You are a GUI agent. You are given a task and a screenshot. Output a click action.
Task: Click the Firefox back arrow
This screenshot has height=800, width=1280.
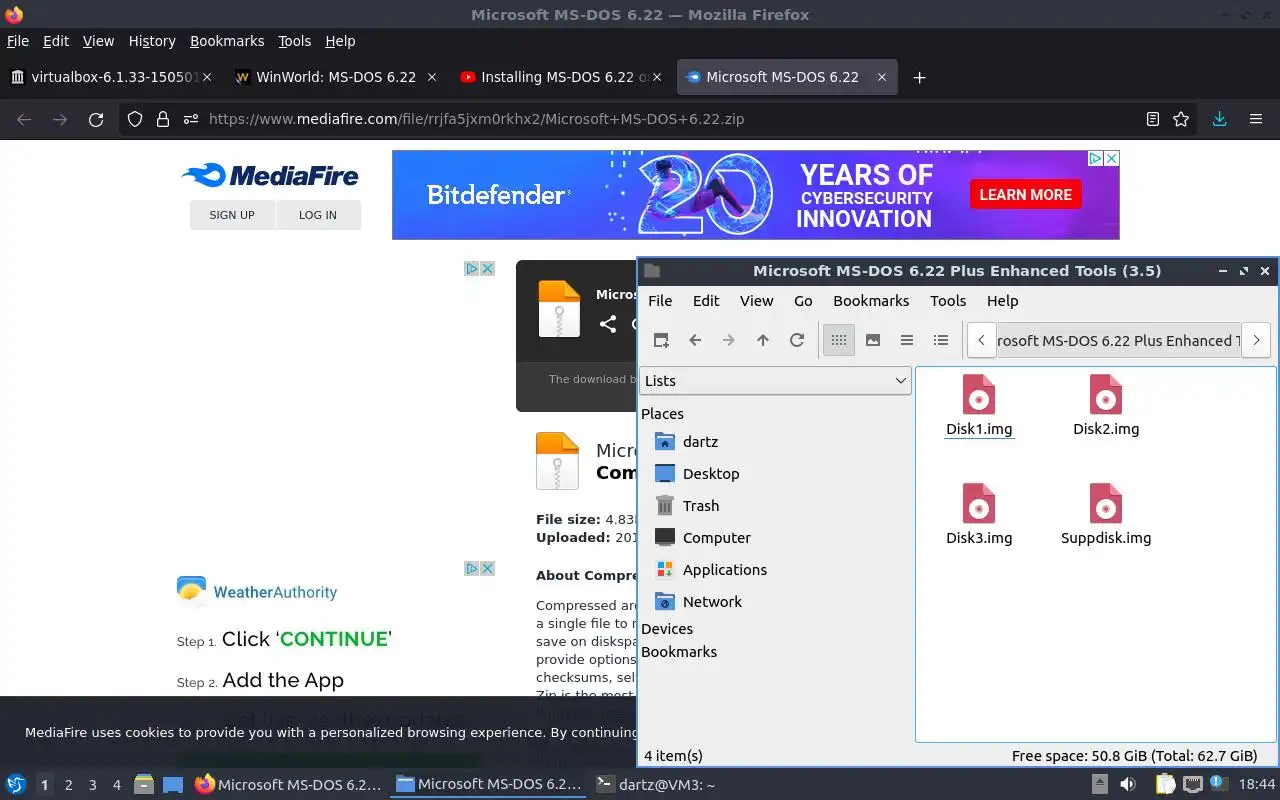pos(24,119)
